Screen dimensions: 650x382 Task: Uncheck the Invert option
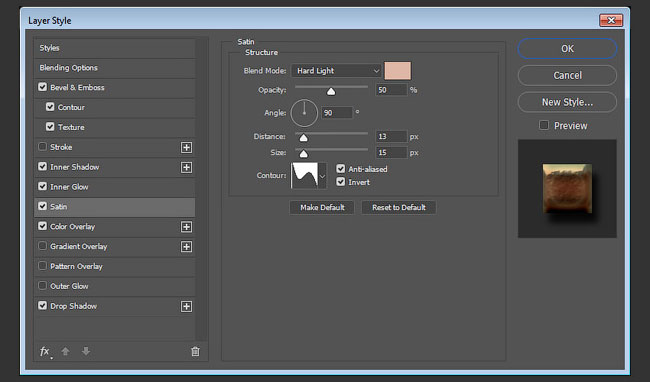[341, 182]
